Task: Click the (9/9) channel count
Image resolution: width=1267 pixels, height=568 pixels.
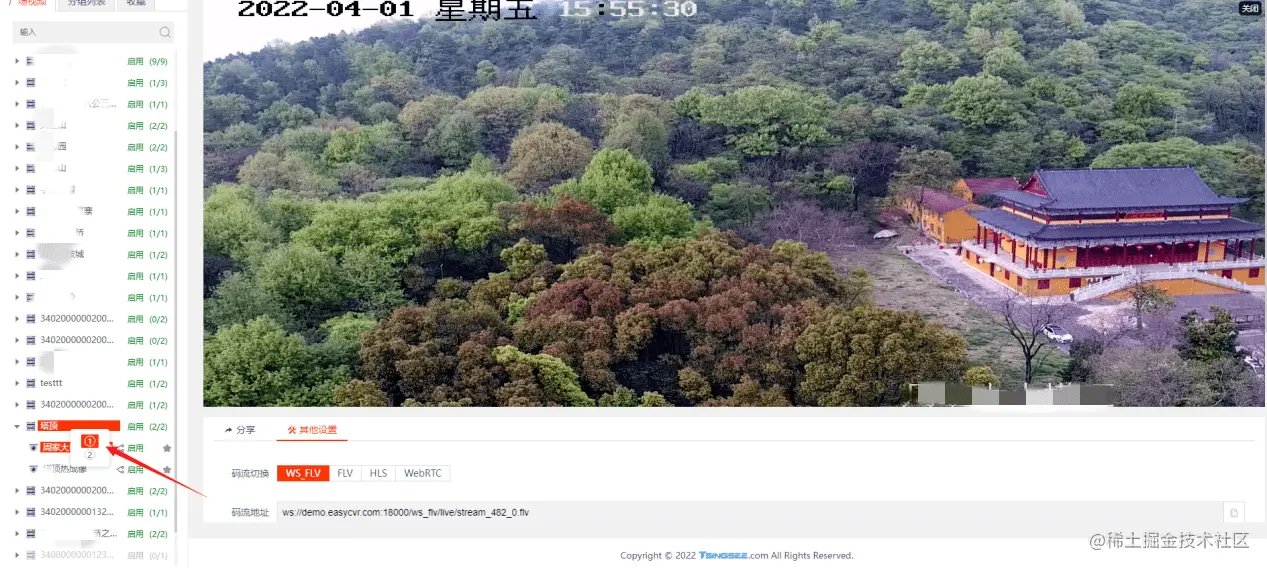Action: [158, 61]
